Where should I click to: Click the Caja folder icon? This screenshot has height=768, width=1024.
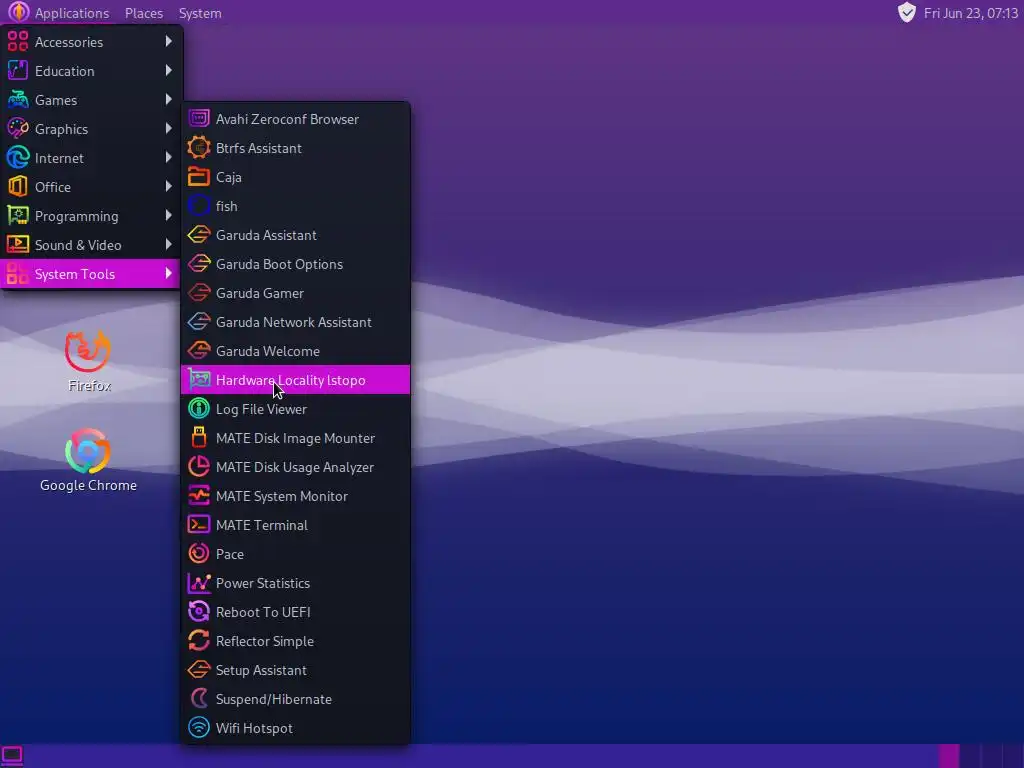point(199,177)
